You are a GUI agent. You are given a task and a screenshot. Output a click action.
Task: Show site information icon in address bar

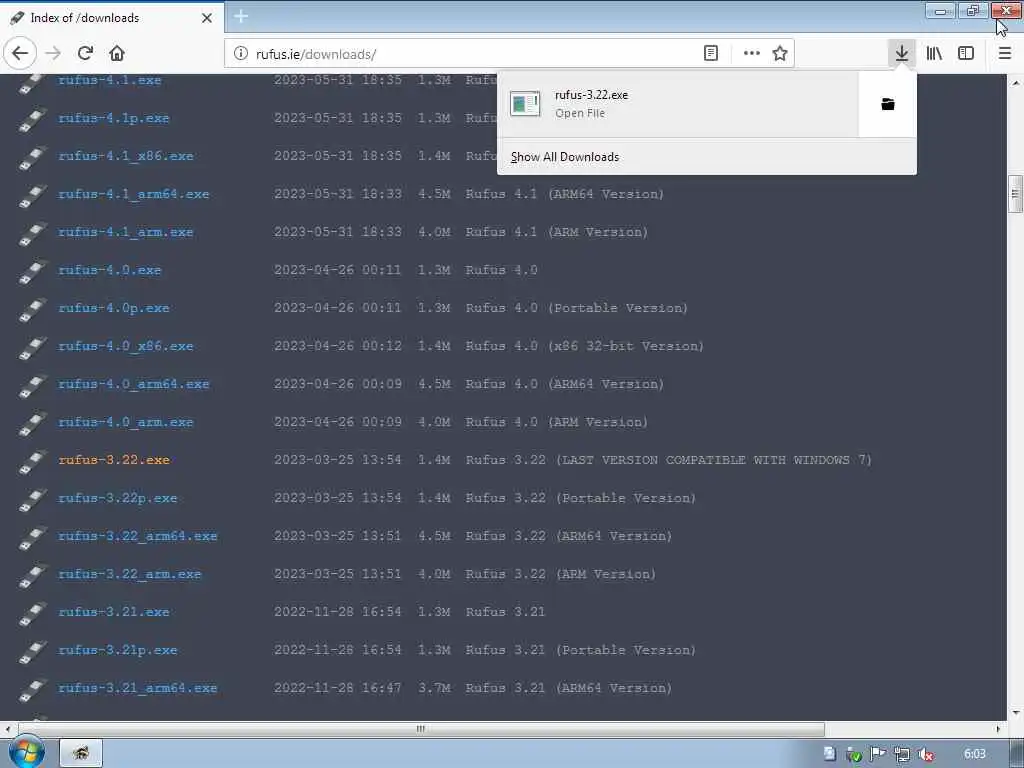coord(240,54)
